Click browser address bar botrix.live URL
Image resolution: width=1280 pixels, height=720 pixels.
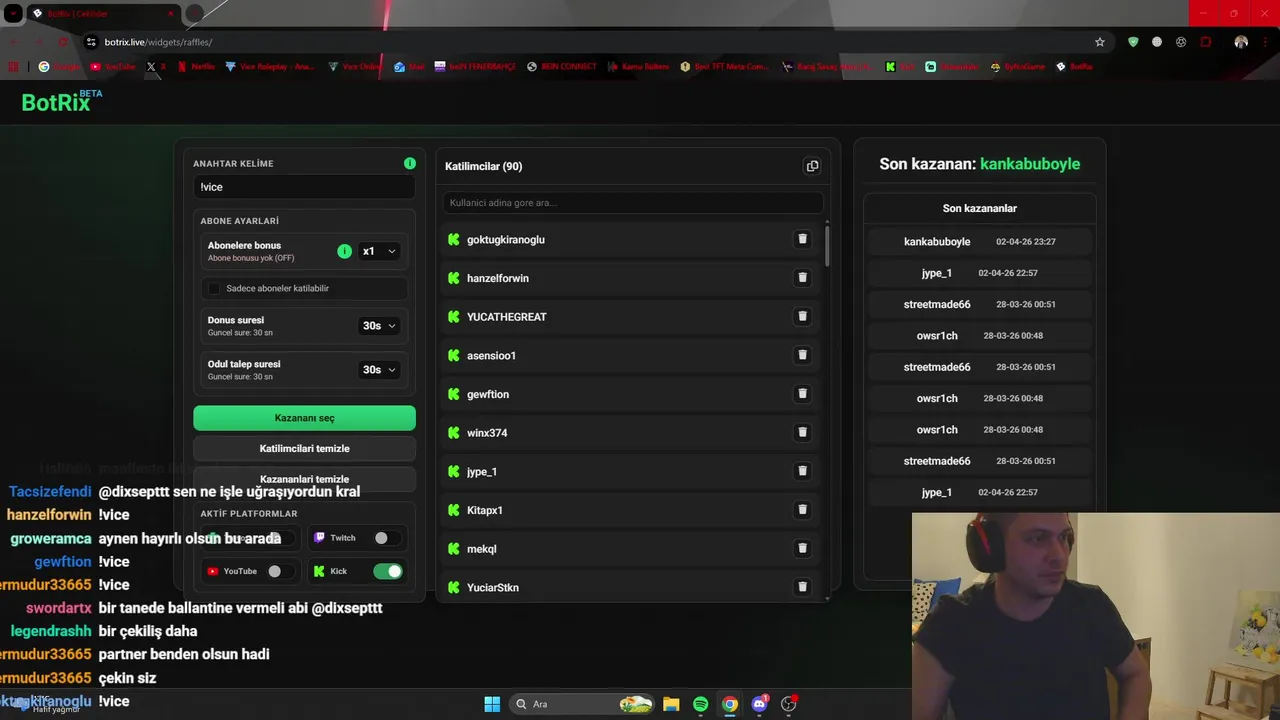(x=158, y=42)
